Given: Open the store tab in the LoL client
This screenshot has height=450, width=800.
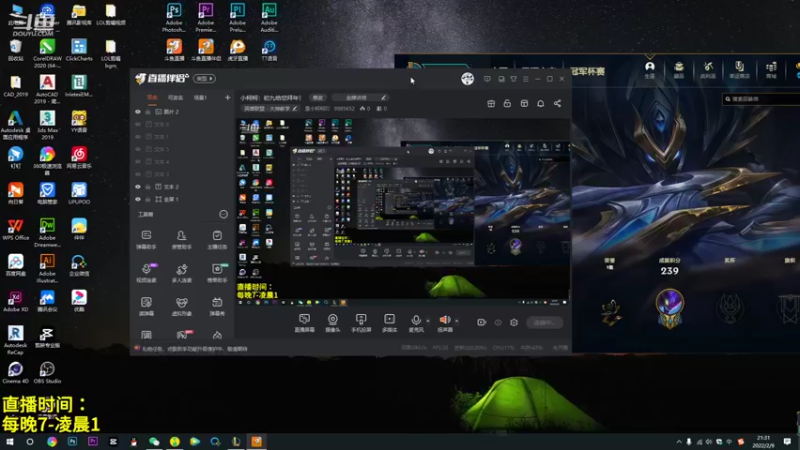Looking at the screenshot, I should pos(771,70).
